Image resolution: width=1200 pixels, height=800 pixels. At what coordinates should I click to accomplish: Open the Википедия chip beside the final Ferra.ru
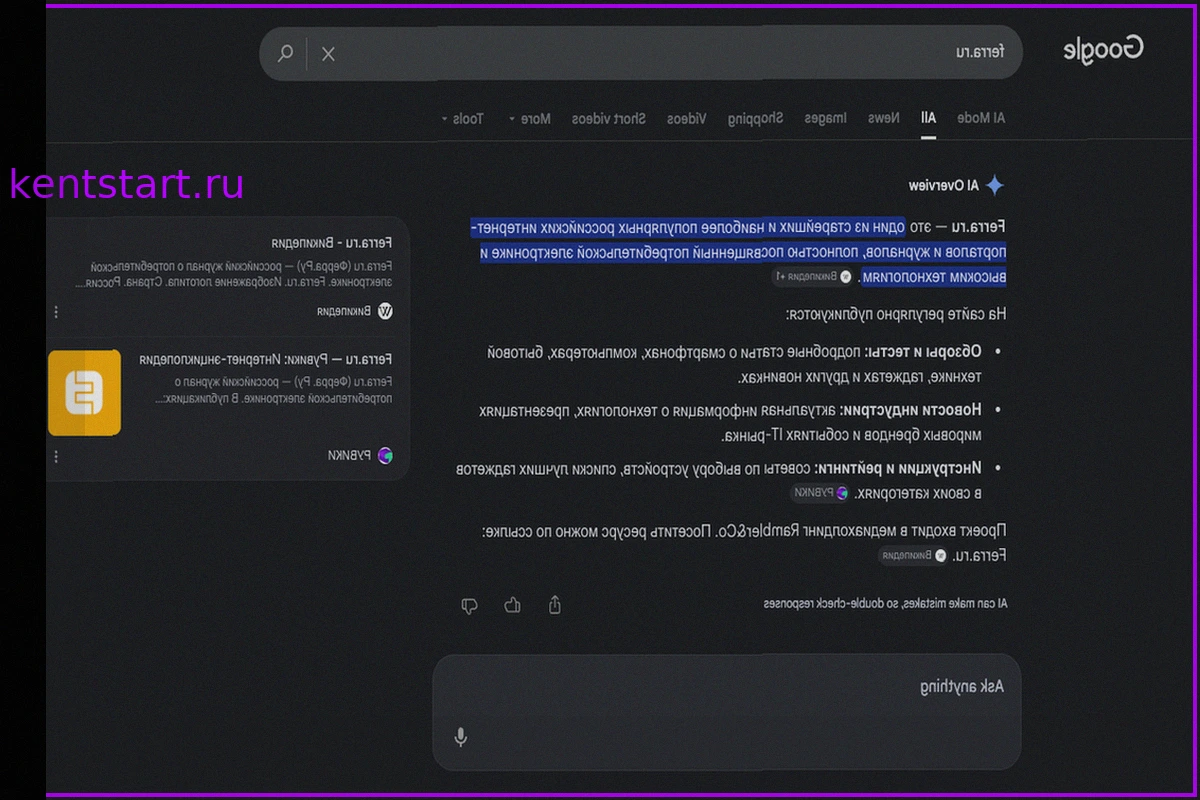point(913,556)
